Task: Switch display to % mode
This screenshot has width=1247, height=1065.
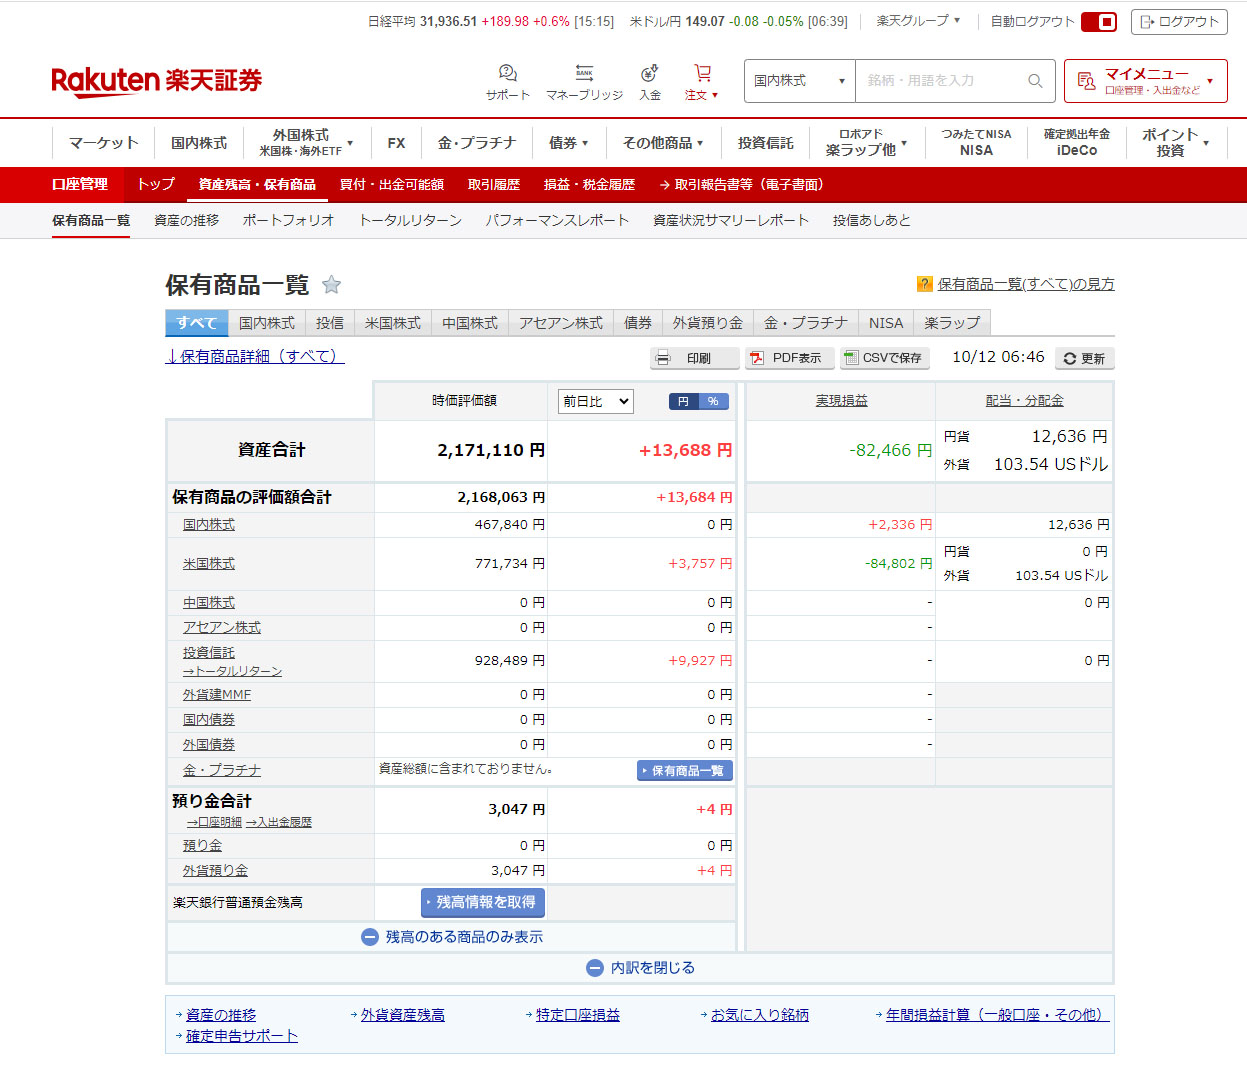Action: [x=713, y=401]
